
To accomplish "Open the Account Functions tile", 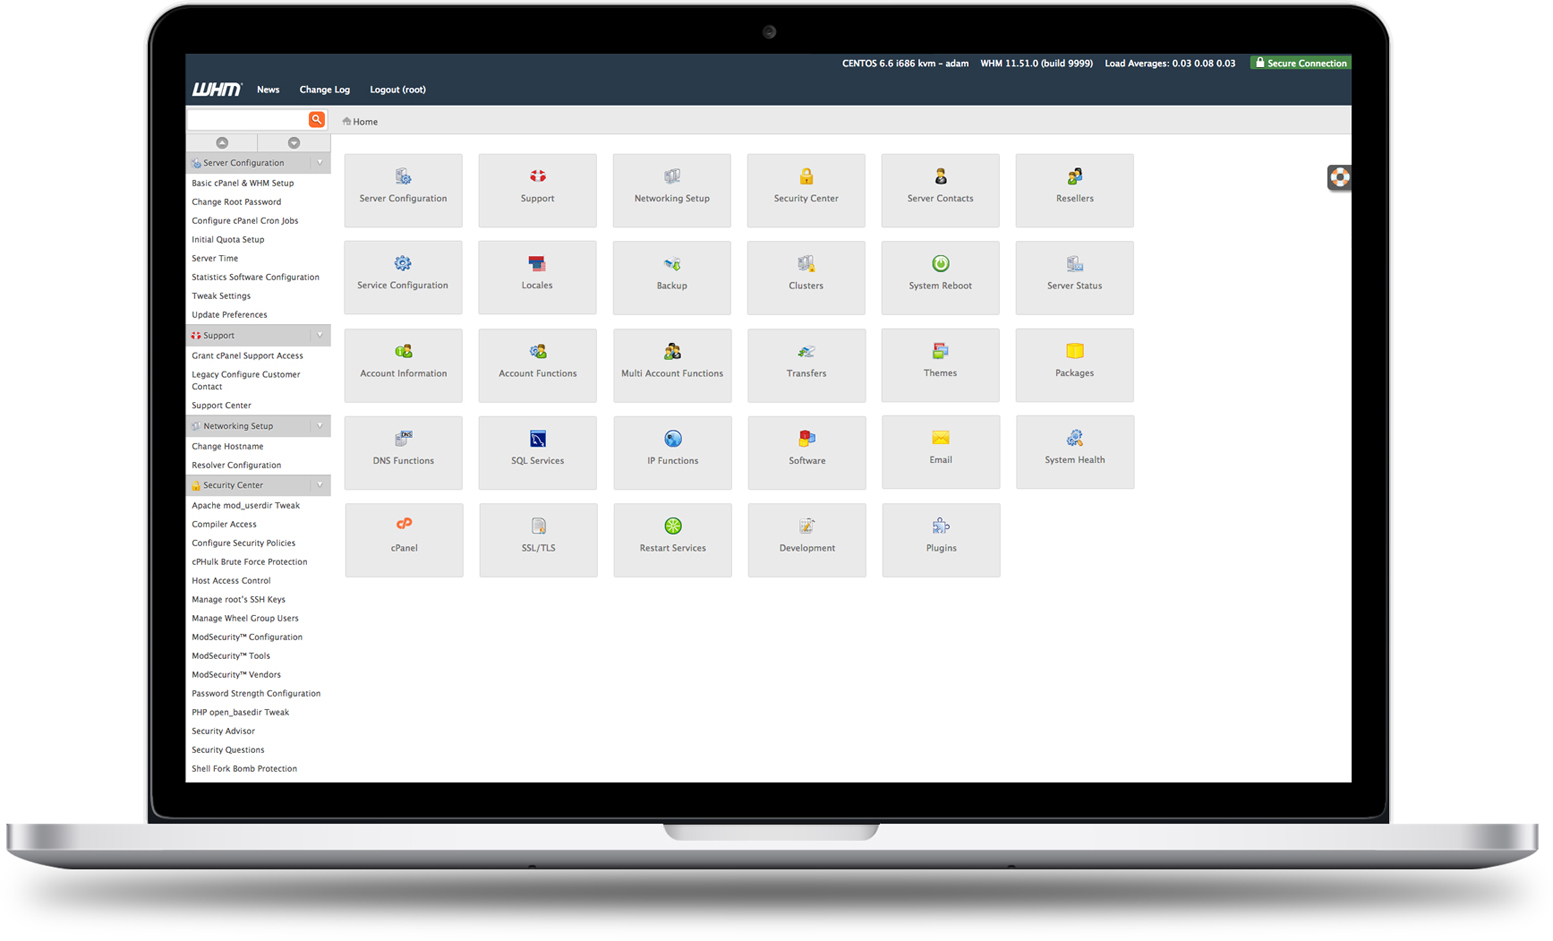I will tap(537, 365).
